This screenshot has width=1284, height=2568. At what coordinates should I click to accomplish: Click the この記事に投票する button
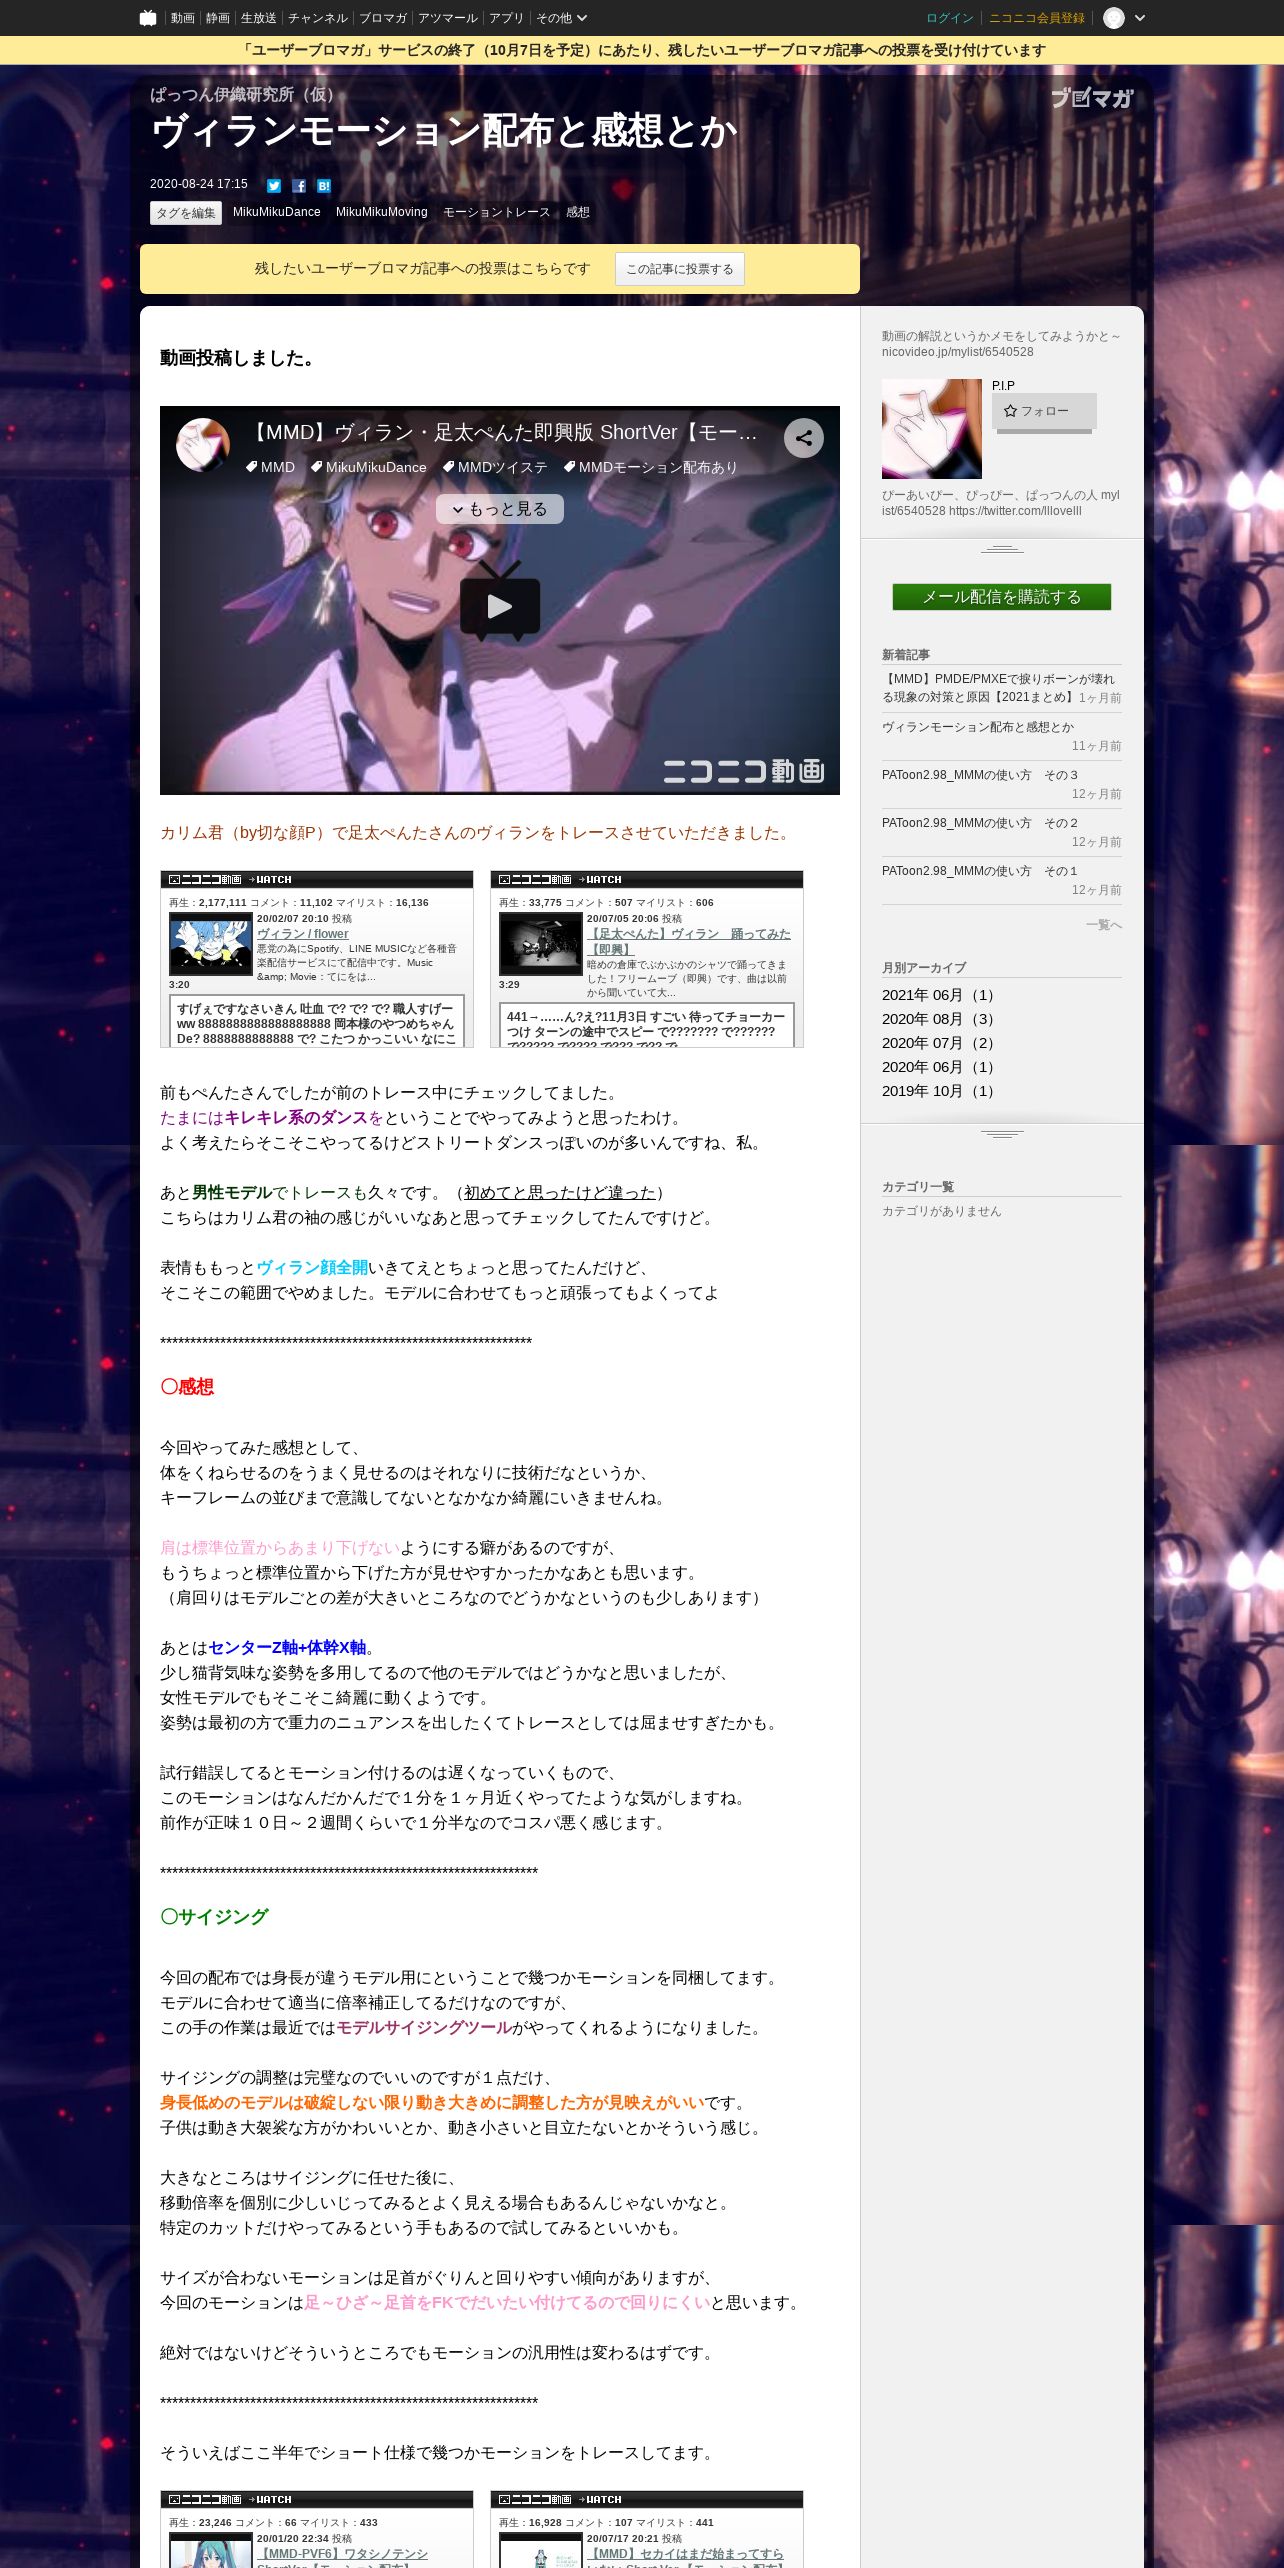pos(680,269)
